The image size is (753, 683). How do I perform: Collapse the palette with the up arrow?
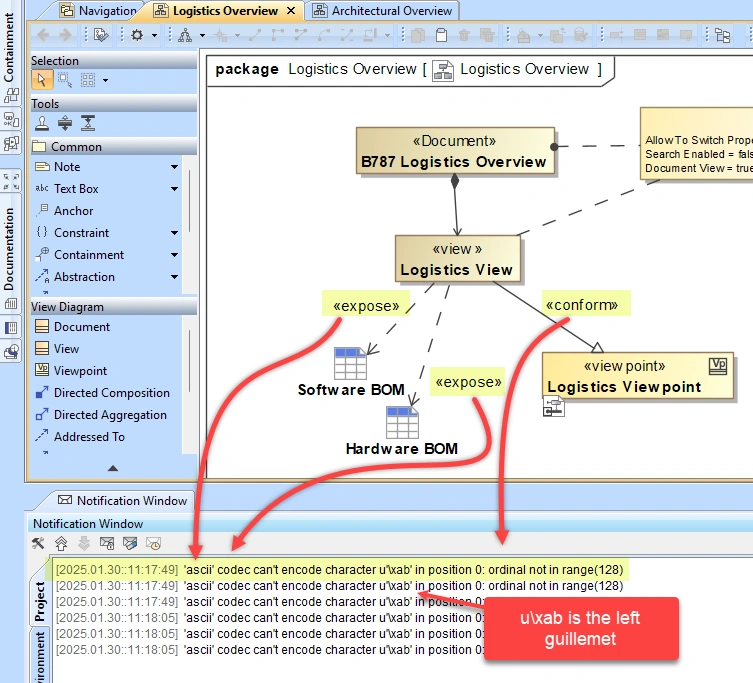(113, 468)
